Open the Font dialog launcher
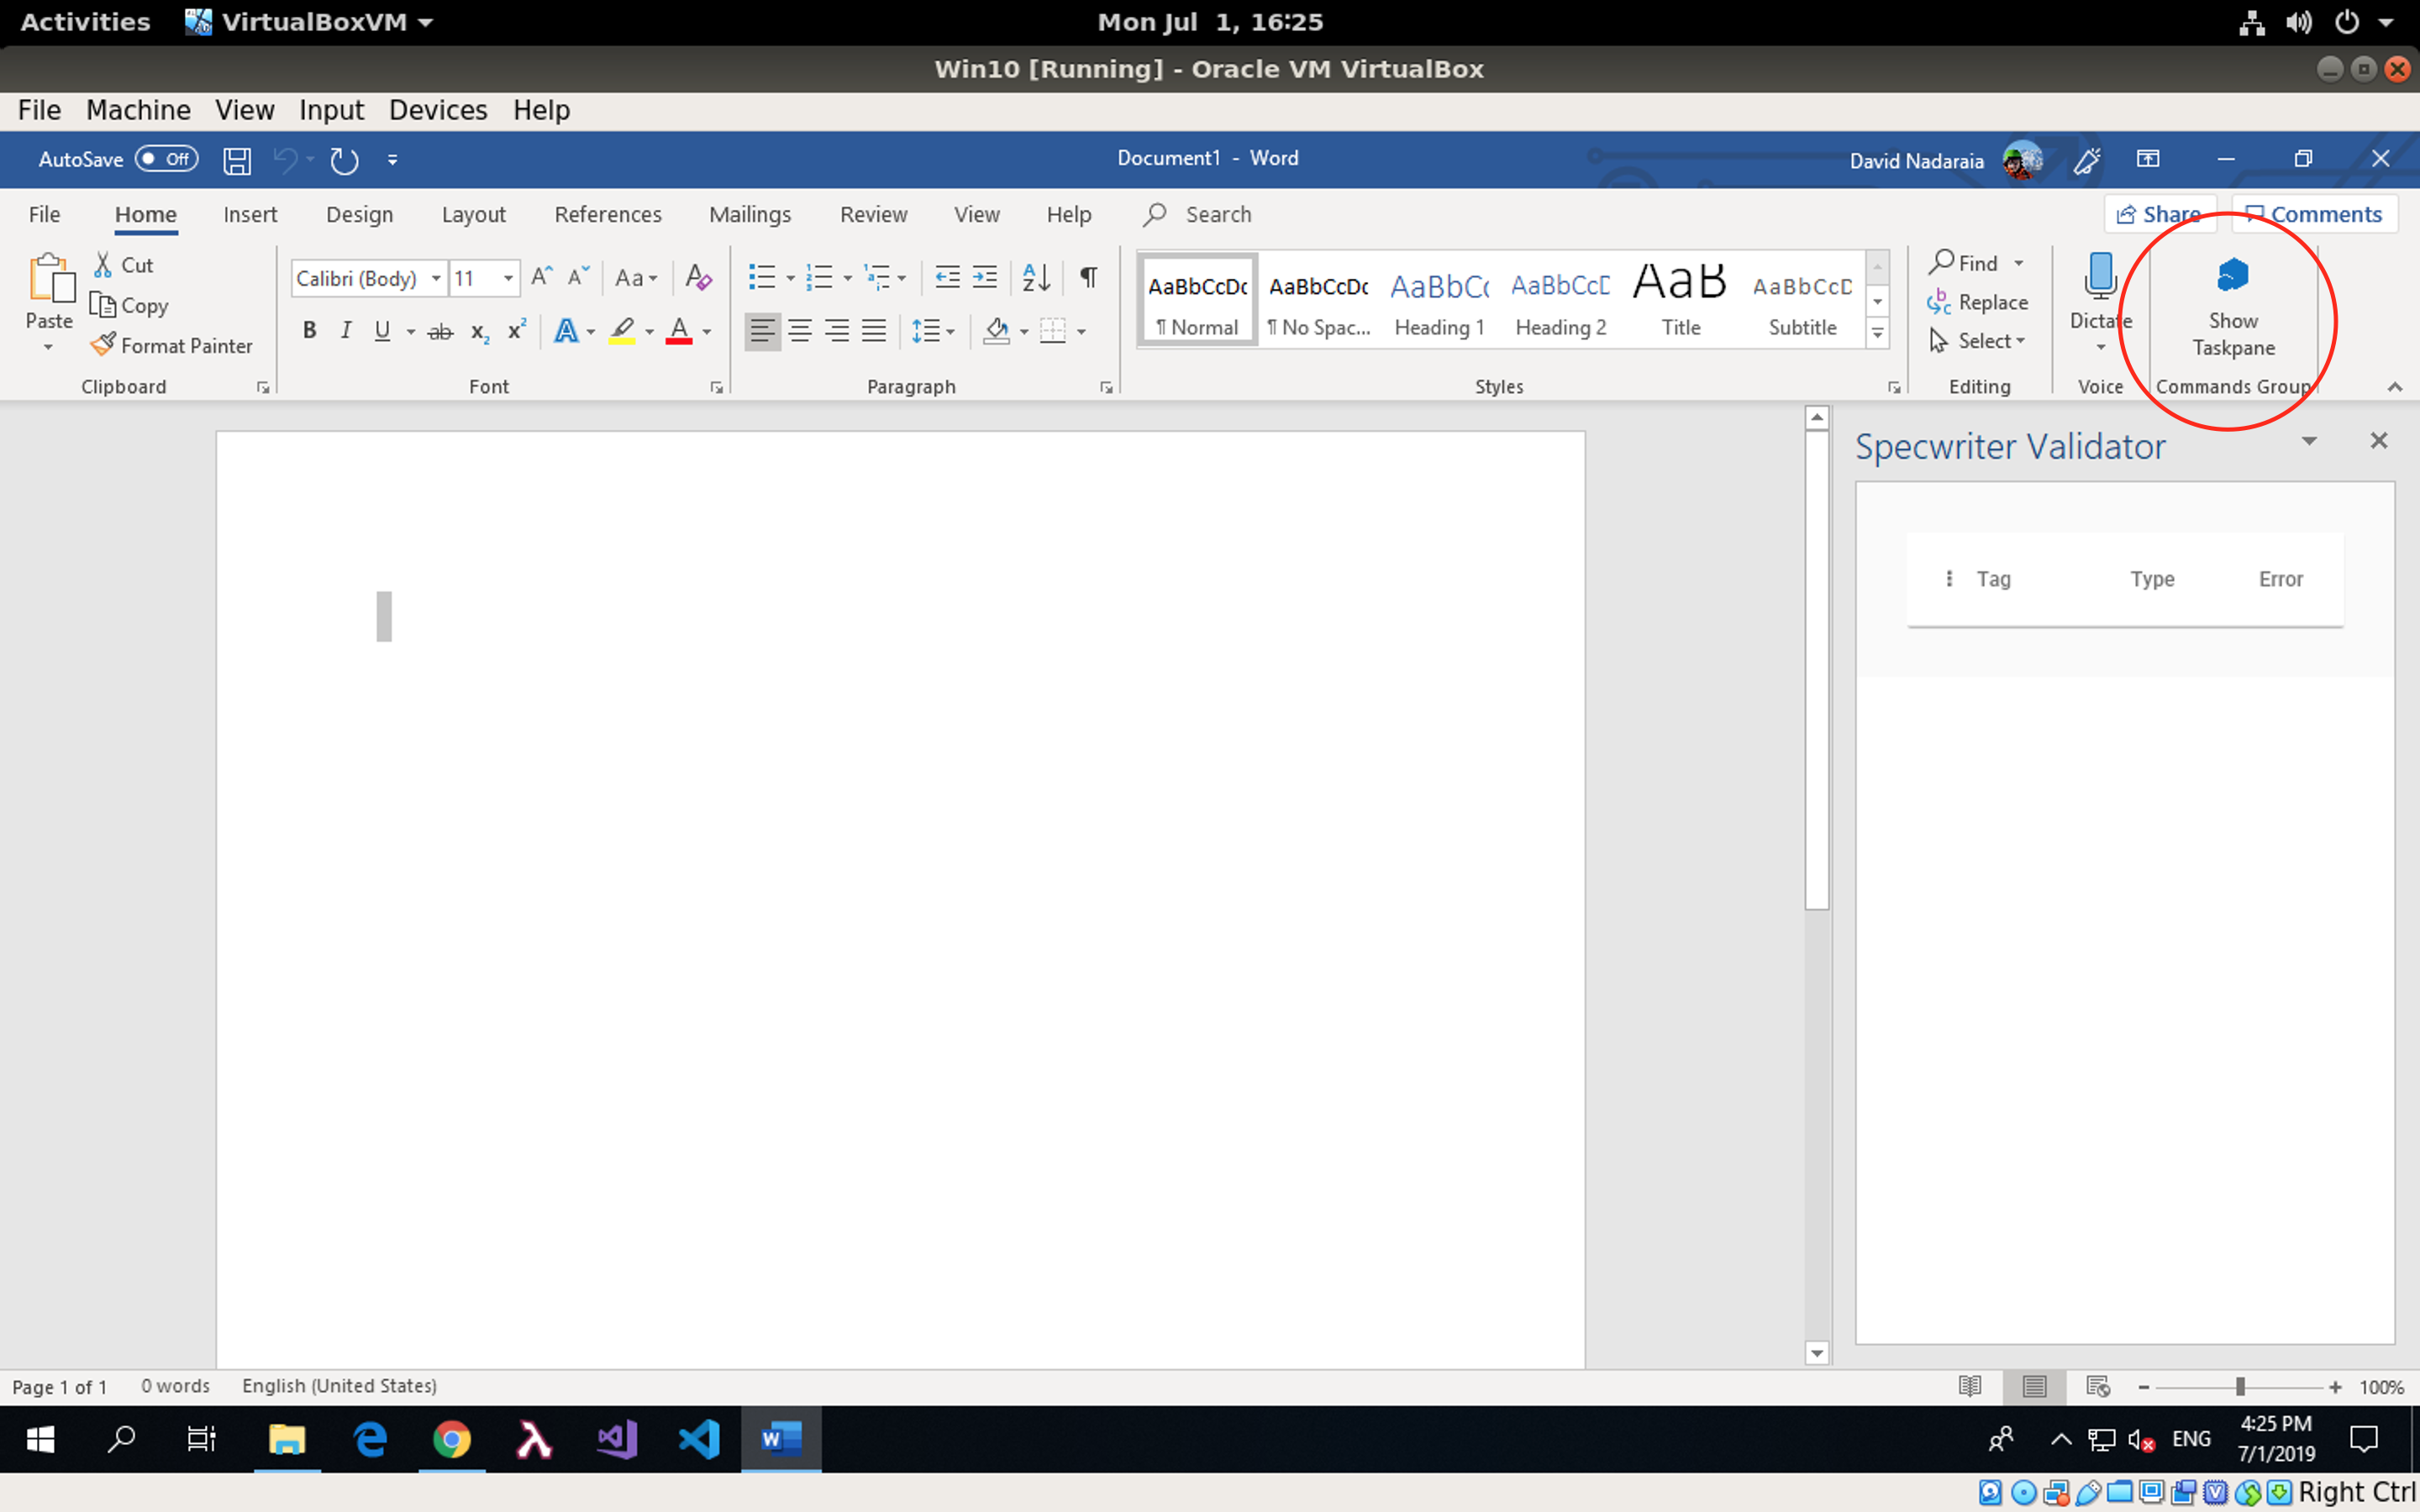This screenshot has height=1512, width=2420. click(717, 388)
